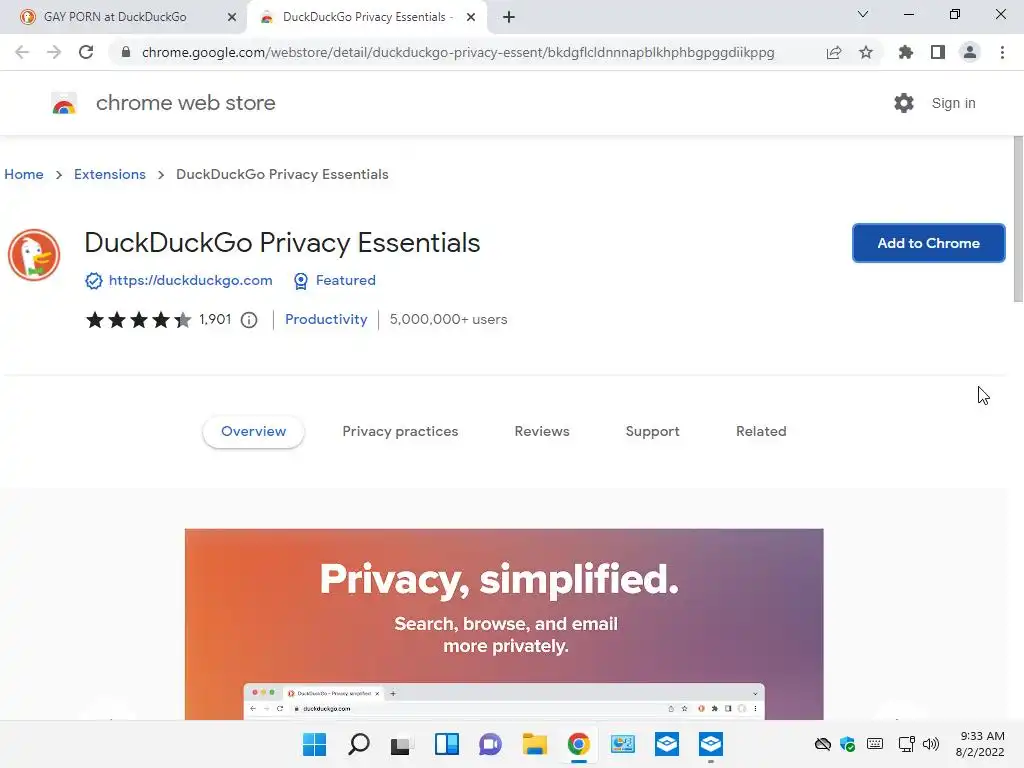
Task: Open the Productivity category link
Action: coord(326,319)
